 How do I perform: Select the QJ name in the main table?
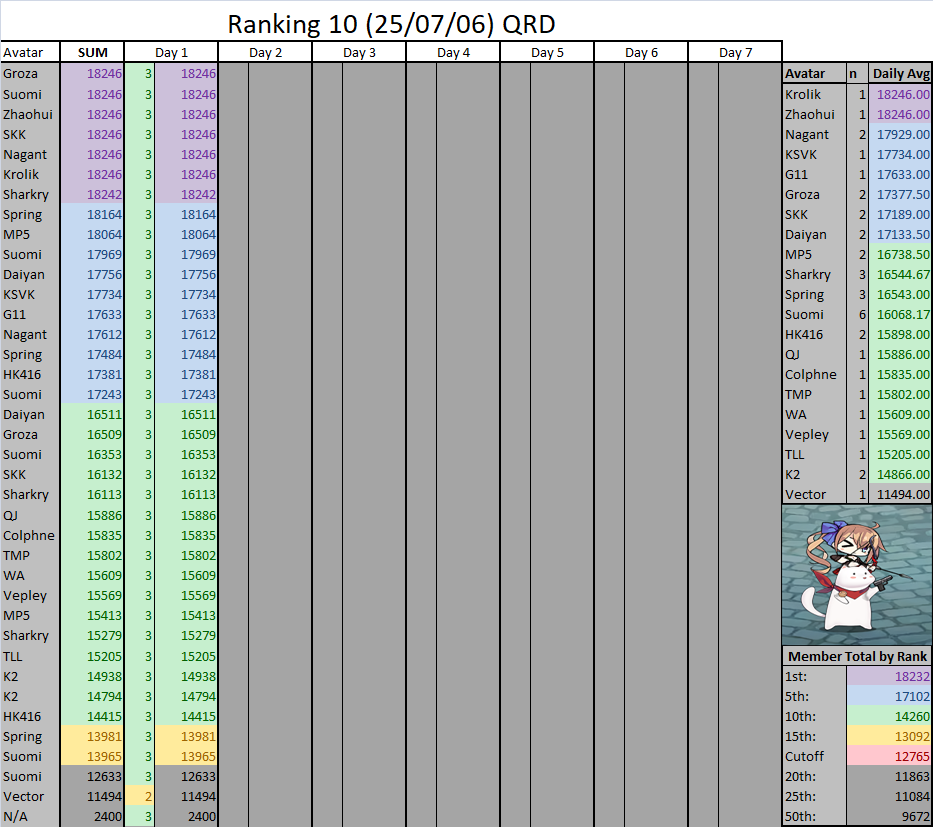click(30, 515)
